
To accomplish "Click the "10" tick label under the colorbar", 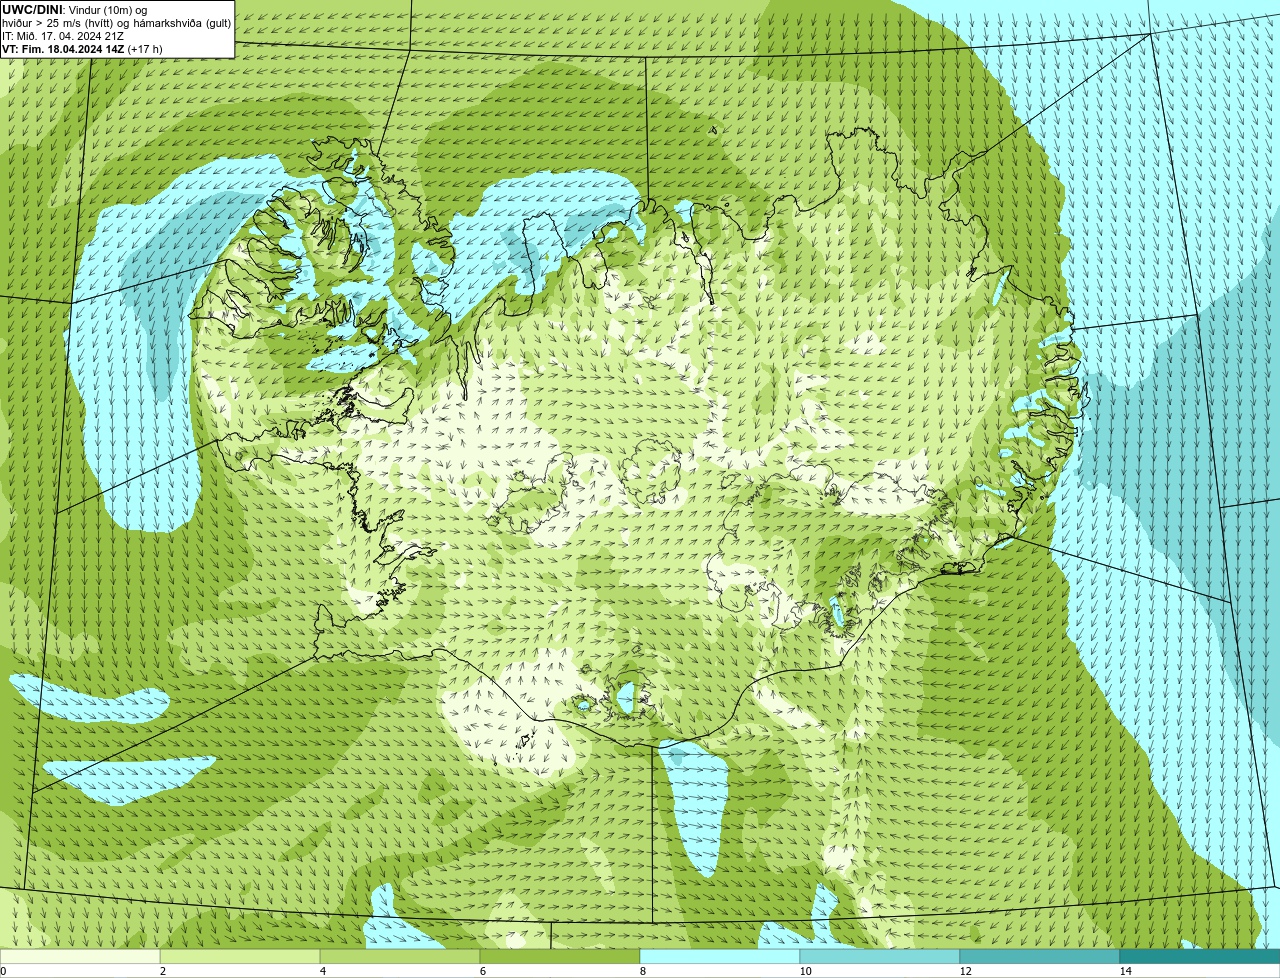I will pyautogui.click(x=805, y=971).
